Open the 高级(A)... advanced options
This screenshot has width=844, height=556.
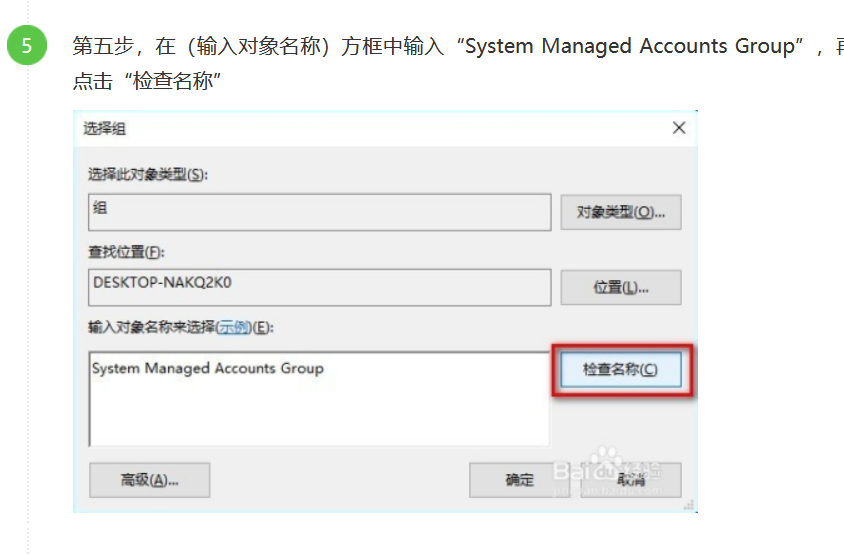[x=150, y=480]
